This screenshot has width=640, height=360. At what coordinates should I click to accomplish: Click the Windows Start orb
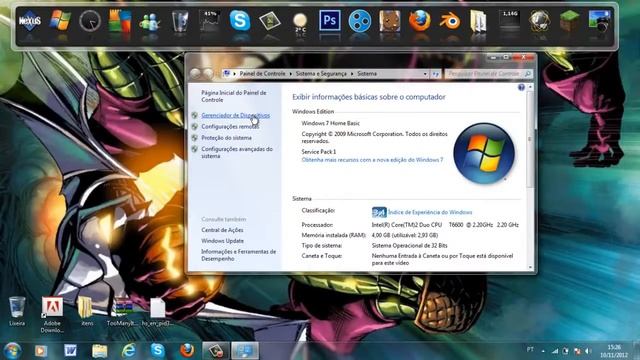pos(12,351)
